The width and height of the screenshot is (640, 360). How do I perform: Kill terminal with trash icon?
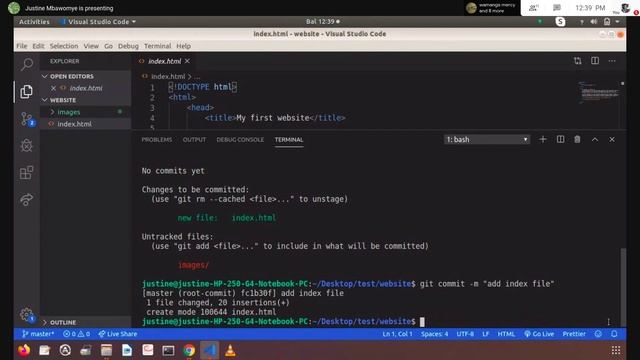click(x=577, y=140)
